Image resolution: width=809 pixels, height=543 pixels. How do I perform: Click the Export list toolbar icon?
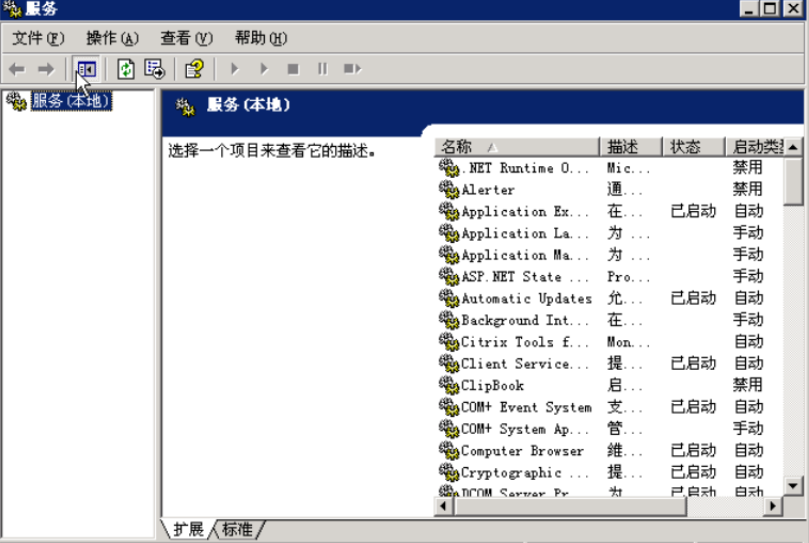(155, 69)
